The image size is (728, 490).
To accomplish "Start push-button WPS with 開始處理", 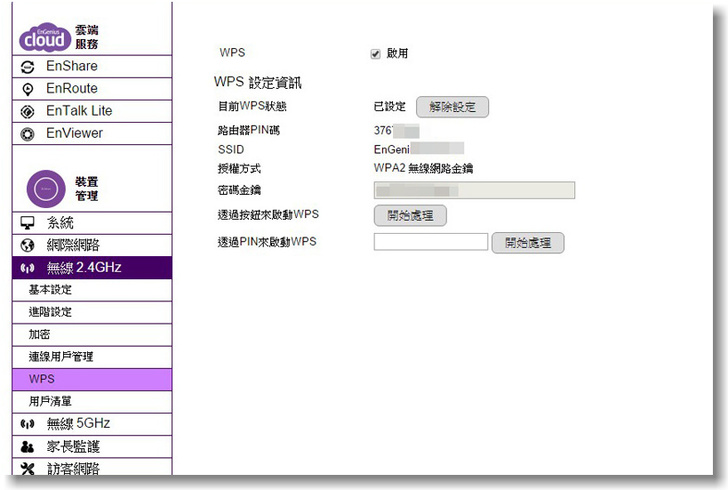I will point(410,215).
